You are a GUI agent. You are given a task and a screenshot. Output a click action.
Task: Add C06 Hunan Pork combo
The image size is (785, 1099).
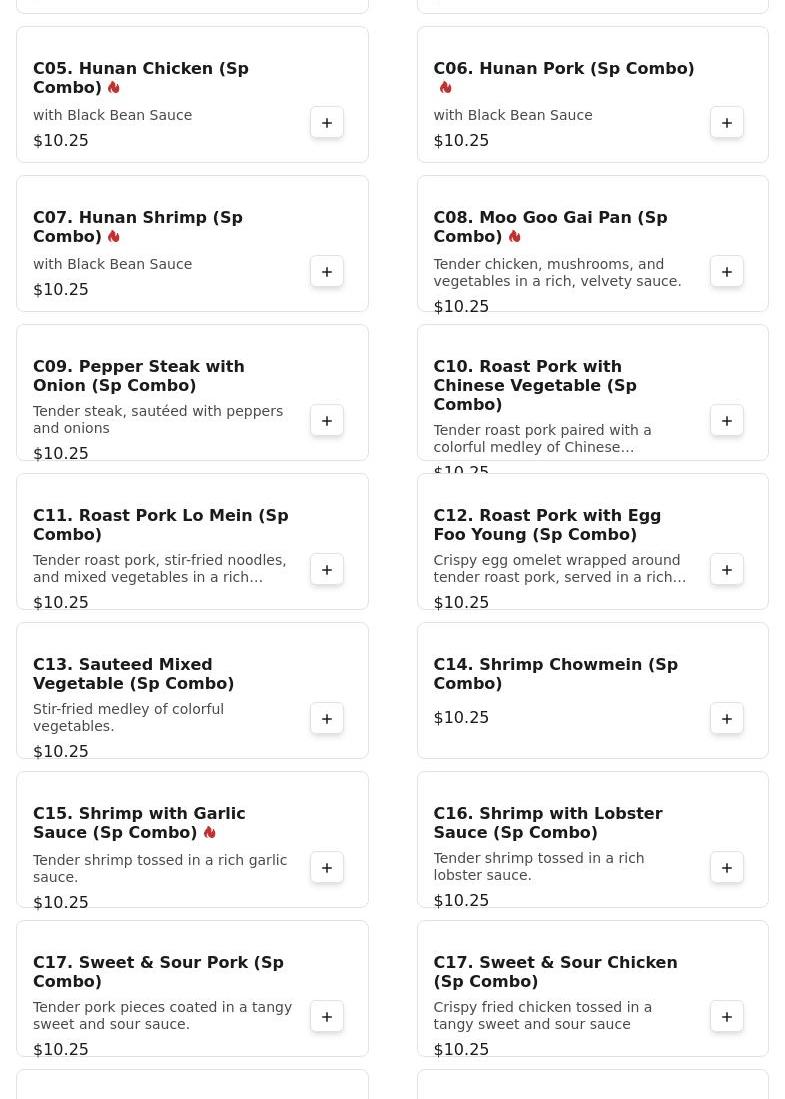[x=727, y=123]
